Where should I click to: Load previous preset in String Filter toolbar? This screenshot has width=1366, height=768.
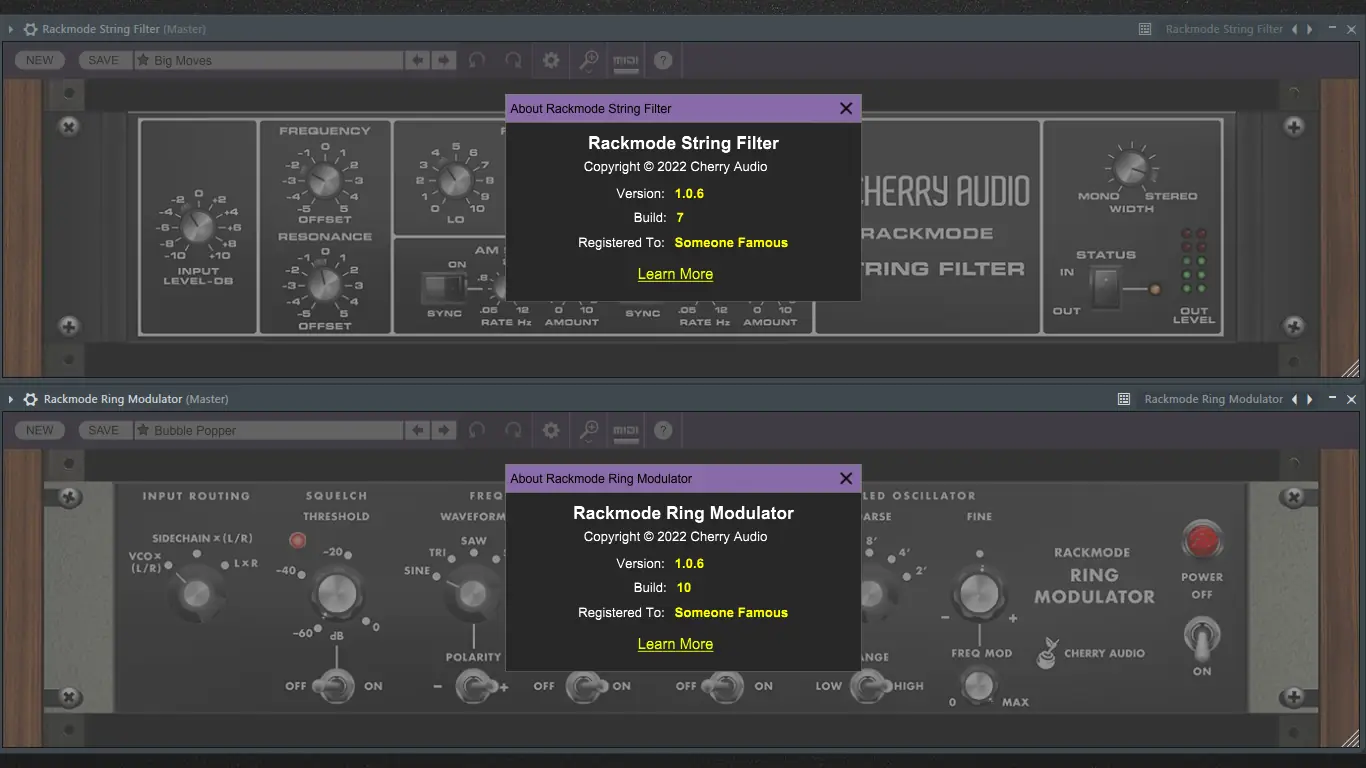[418, 60]
